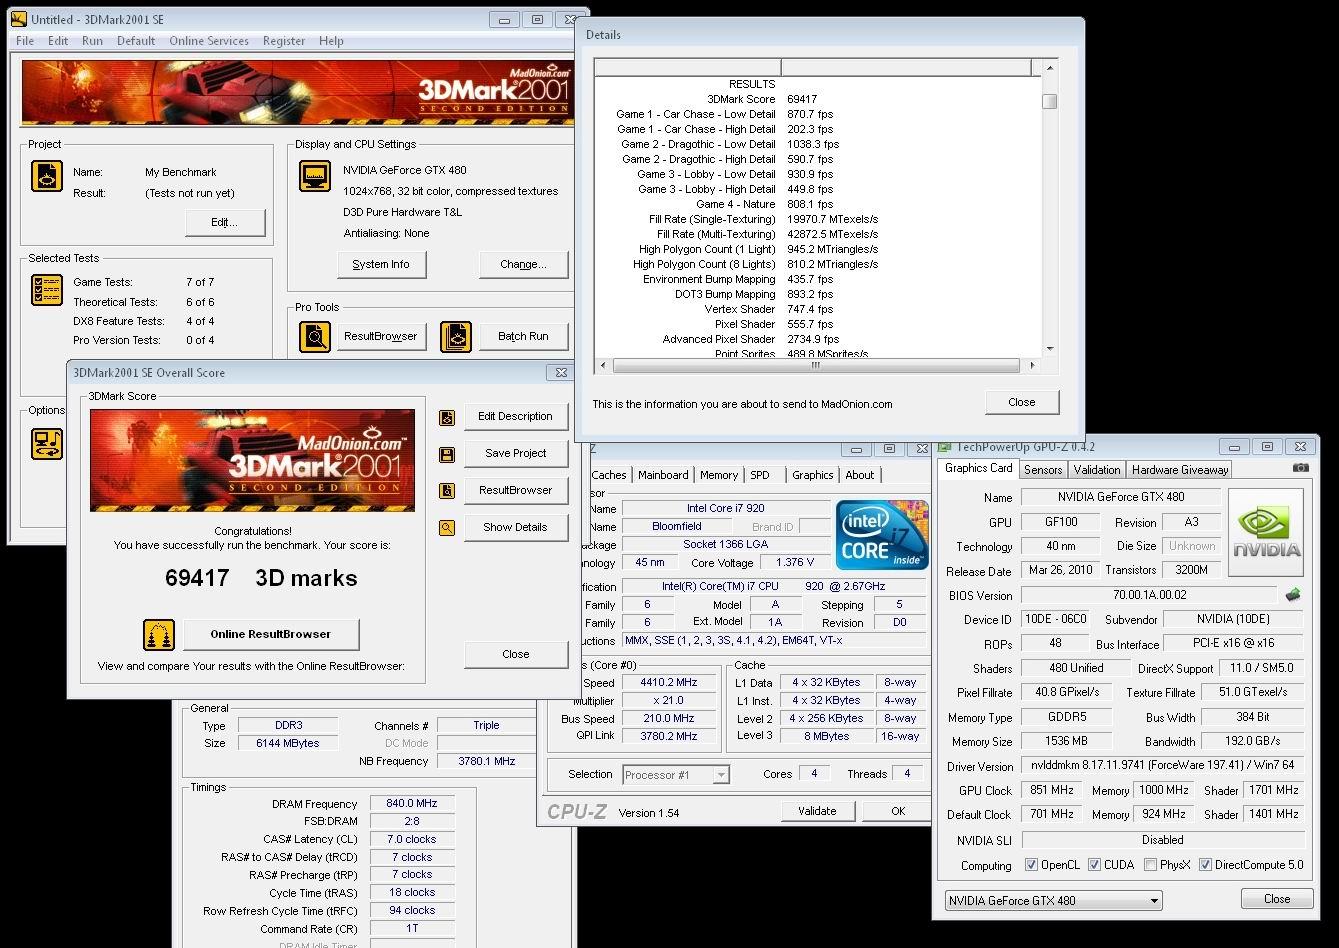
Task: Click the Validate button in CPU-Z
Action: (817, 811)
